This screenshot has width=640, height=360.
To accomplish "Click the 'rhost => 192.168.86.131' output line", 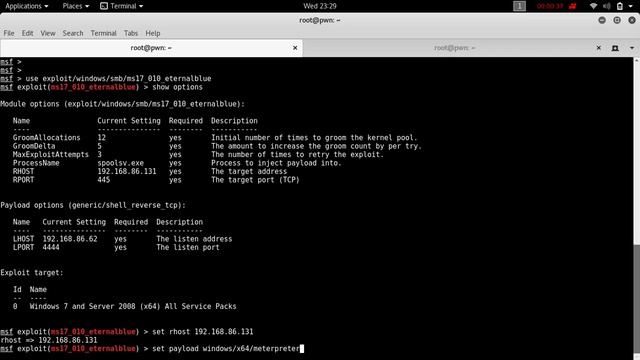I will (49, 340).
